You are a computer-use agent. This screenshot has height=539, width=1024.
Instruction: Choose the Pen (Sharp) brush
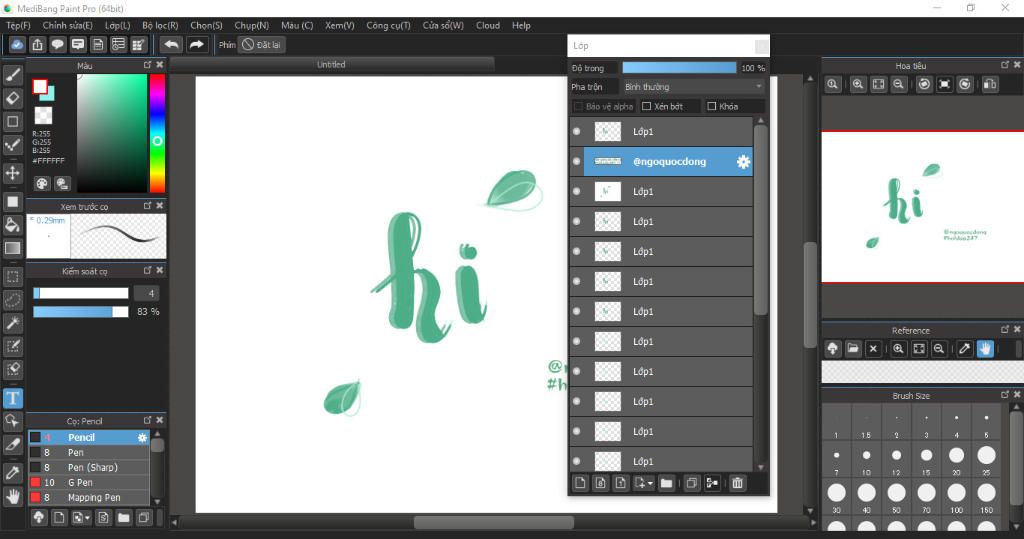[89, 468]
